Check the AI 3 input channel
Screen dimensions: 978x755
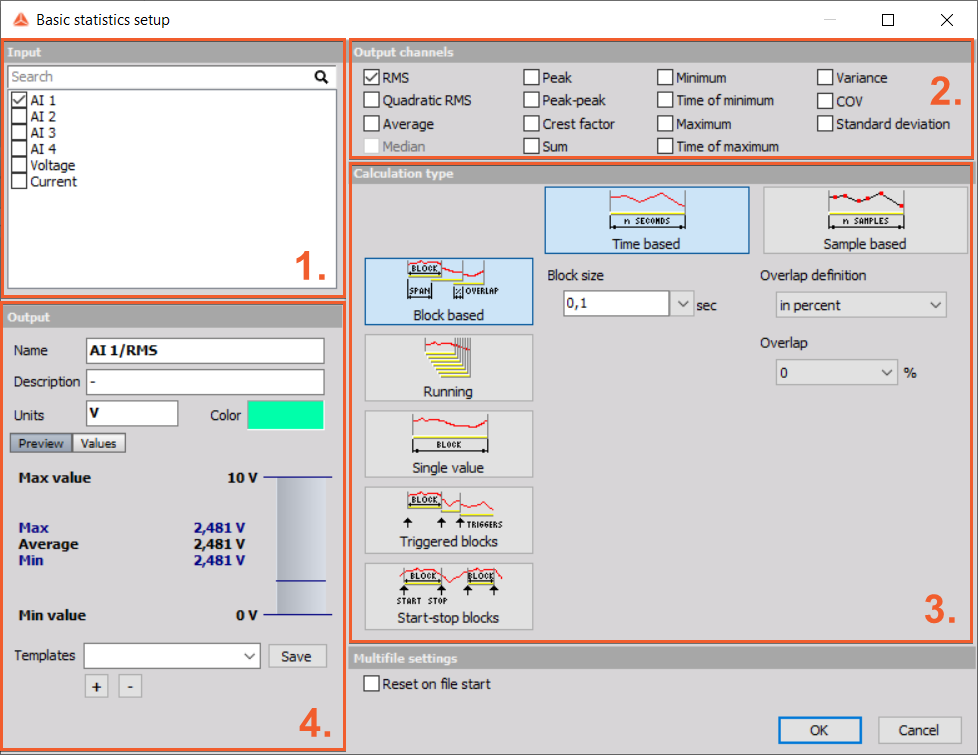tap(19, 132)
